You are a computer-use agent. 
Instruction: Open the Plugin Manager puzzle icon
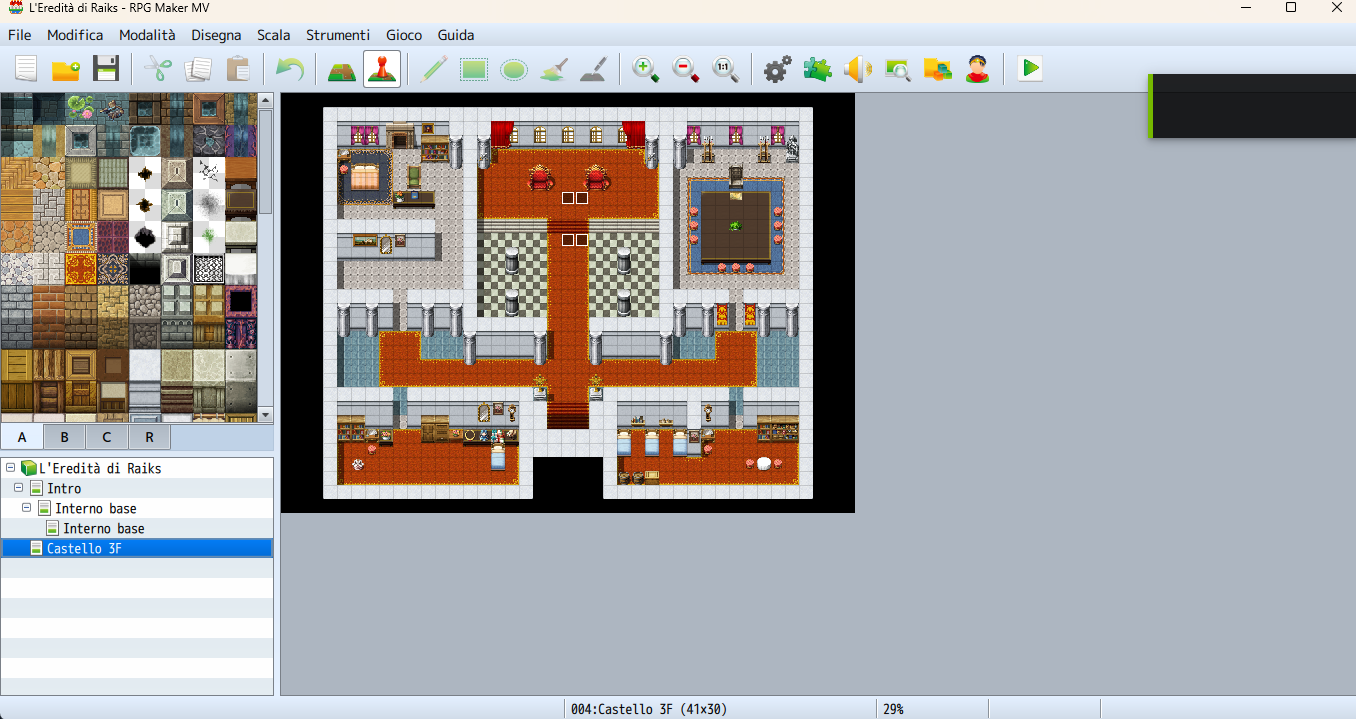[x=818, y=69]
